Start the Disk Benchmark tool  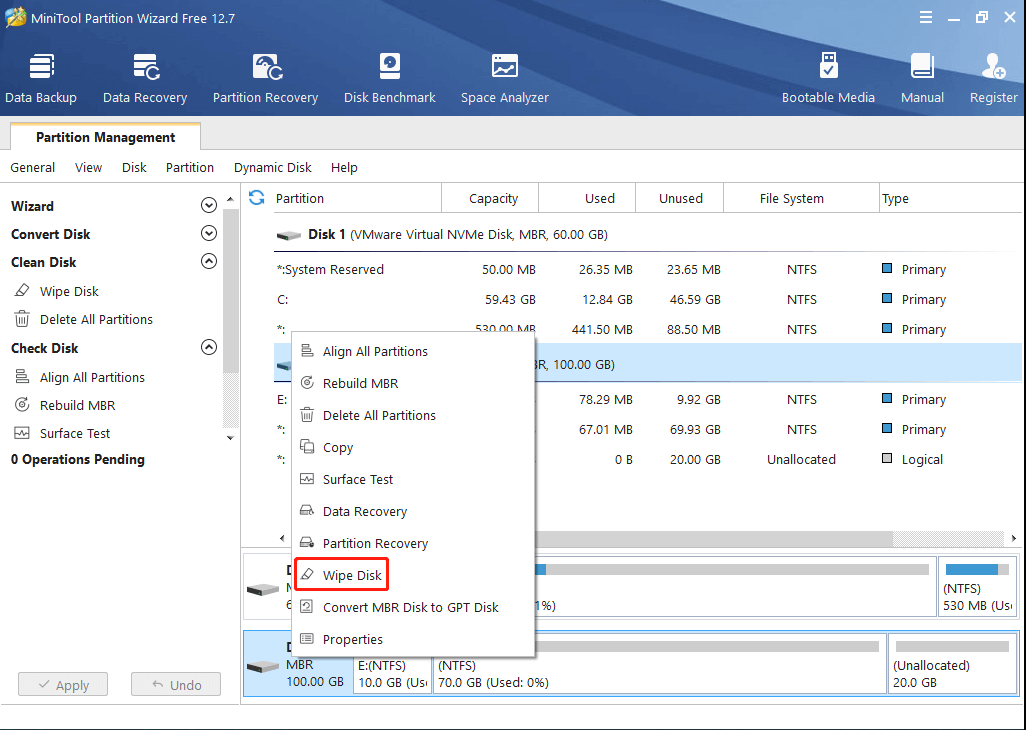[x=389, y=78]
